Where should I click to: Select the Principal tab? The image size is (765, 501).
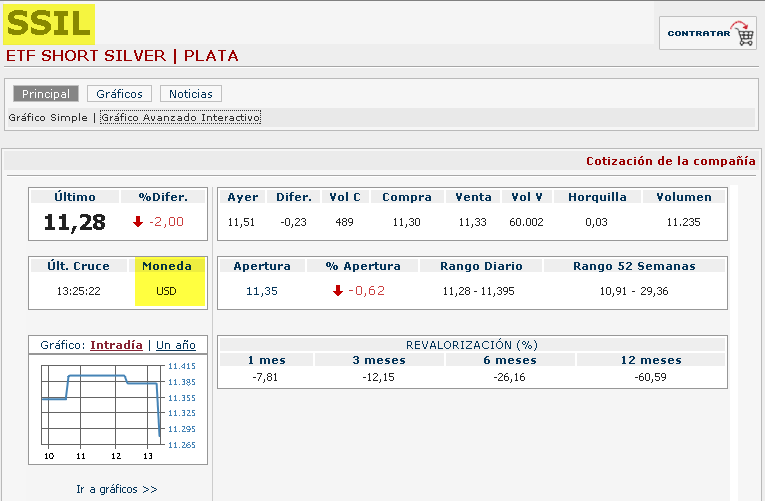[46, 94]
